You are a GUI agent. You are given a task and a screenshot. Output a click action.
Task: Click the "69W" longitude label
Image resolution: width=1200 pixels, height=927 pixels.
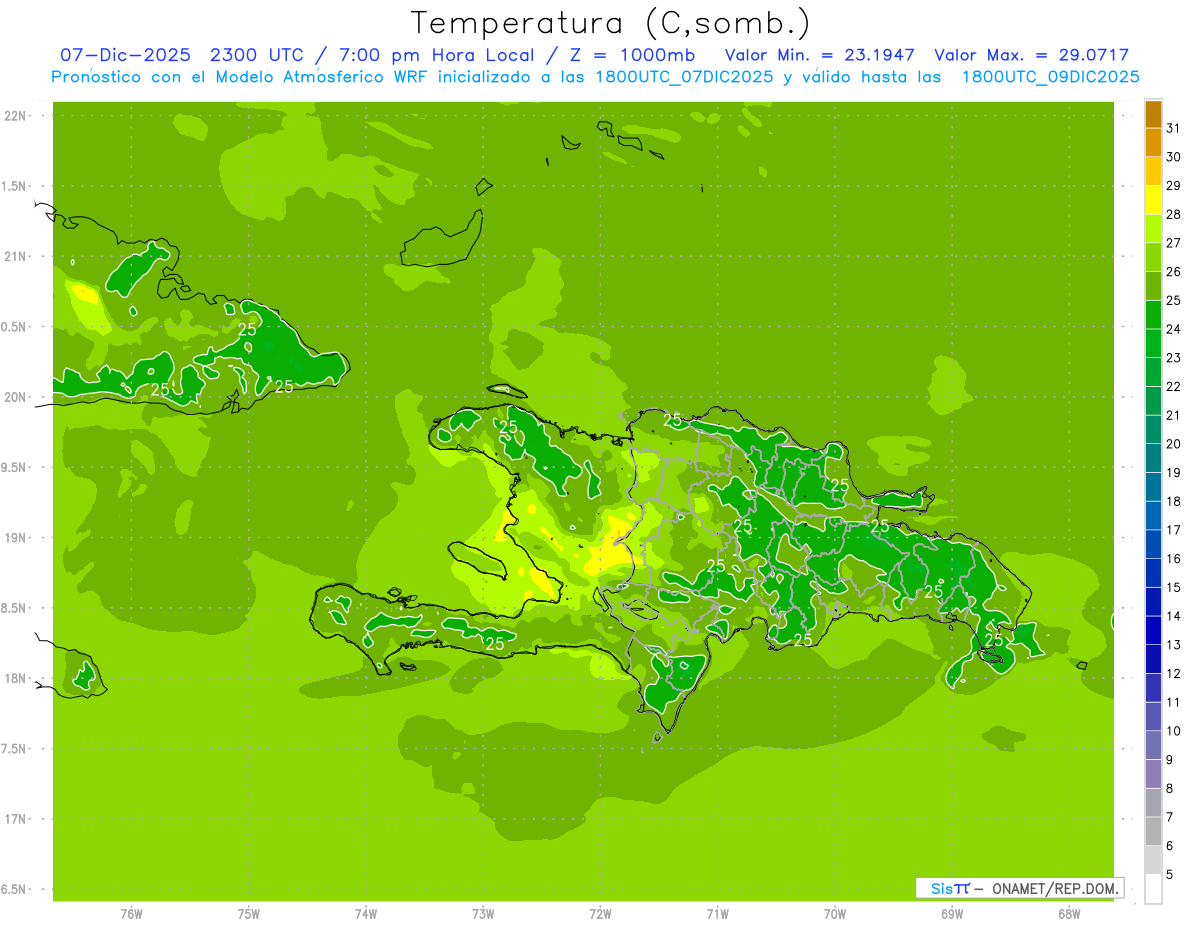952,914
